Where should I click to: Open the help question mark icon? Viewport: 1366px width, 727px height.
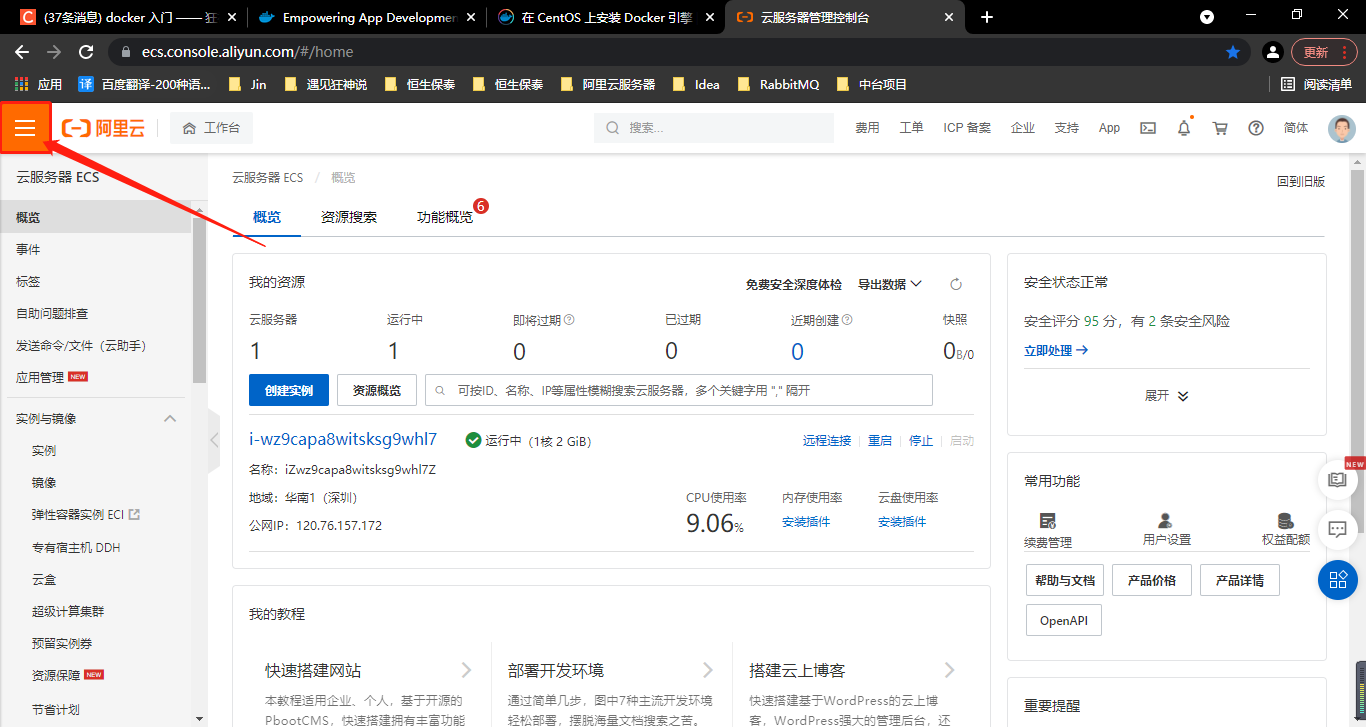(x=1256, y=128)
